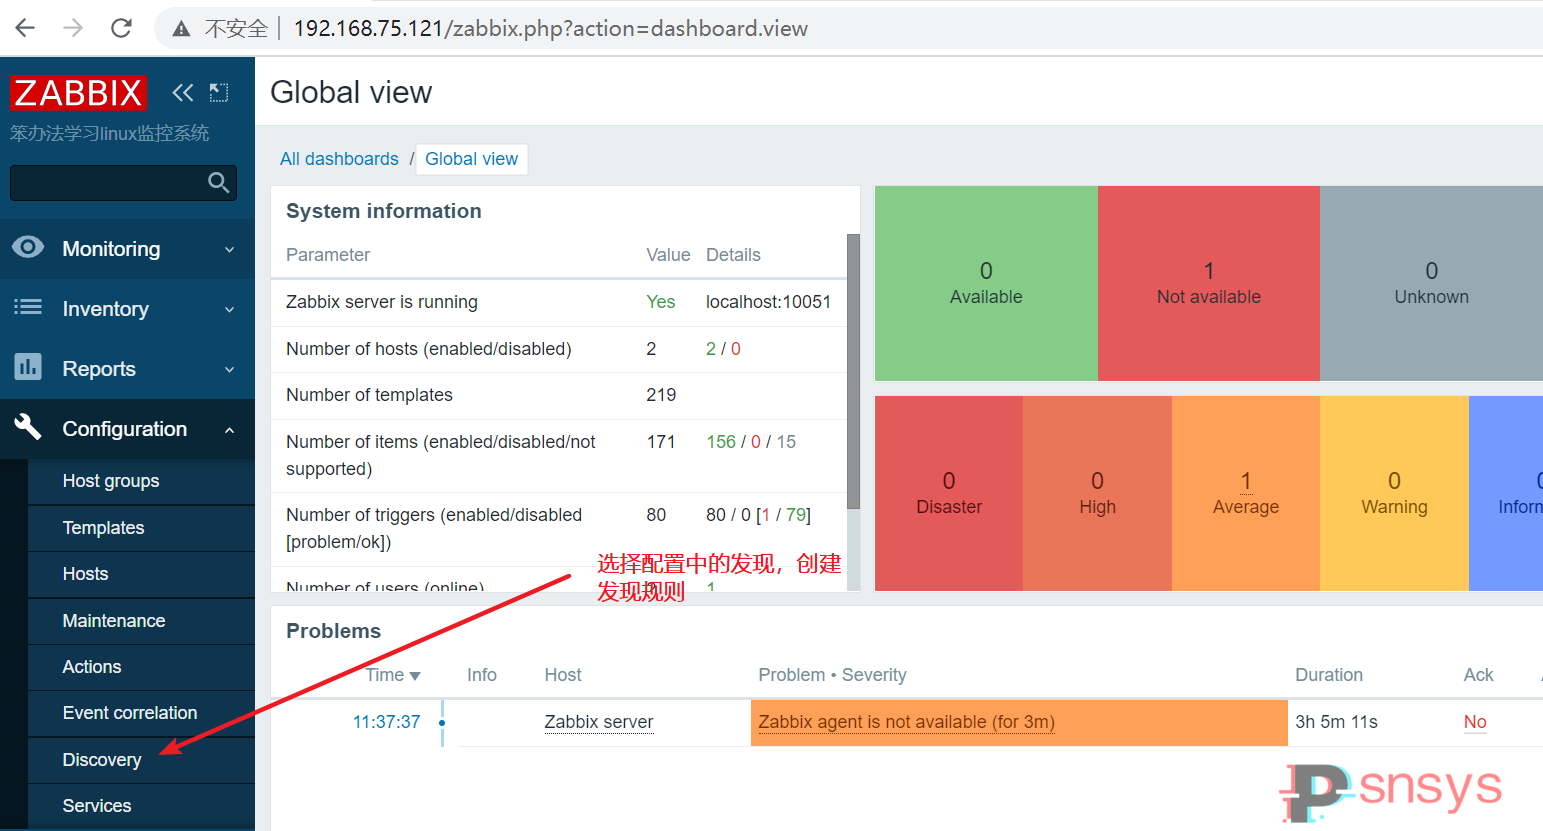Viewport: 1543px width, 831px height.
Task: Collapse the Configuration menu chevron
Action: click(x=229, y=430)
